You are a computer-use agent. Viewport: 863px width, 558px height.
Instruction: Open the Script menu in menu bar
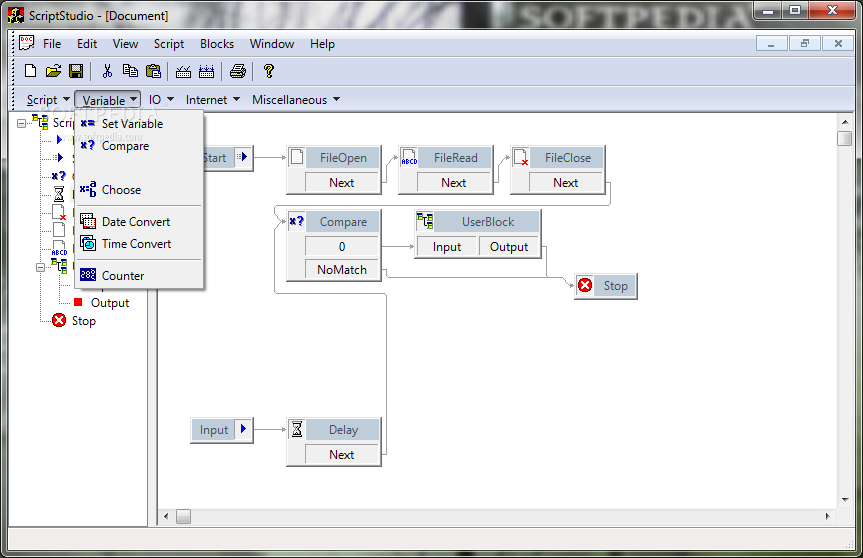[169, 44]
